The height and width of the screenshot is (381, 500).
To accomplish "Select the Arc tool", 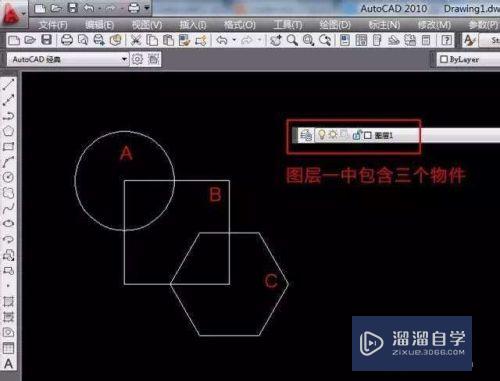I will (9, 162).
